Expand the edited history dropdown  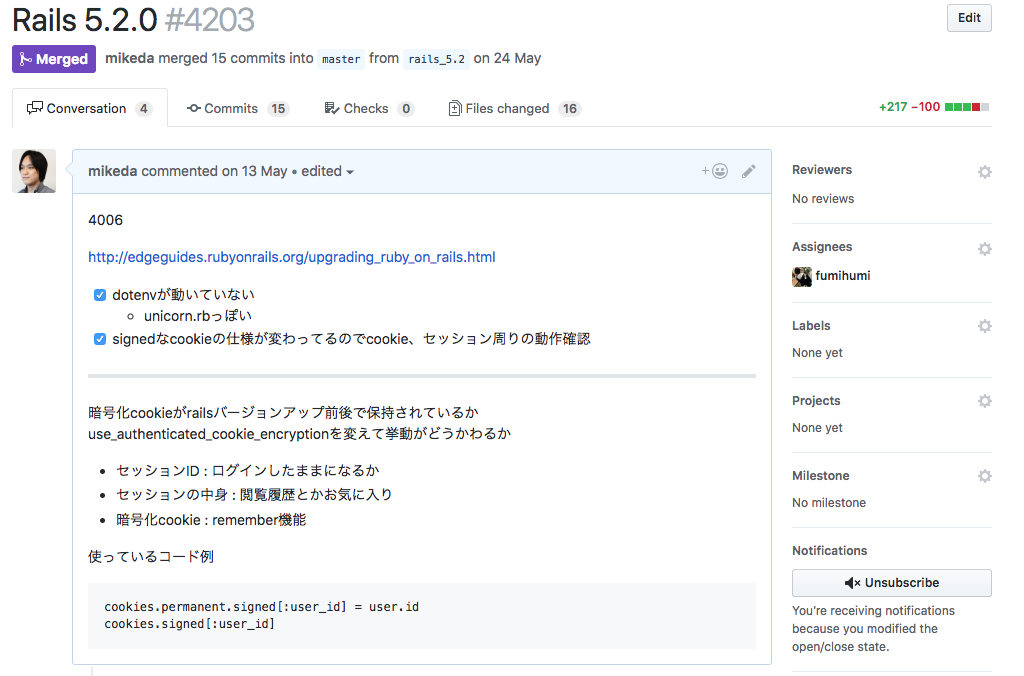[327, 171]
